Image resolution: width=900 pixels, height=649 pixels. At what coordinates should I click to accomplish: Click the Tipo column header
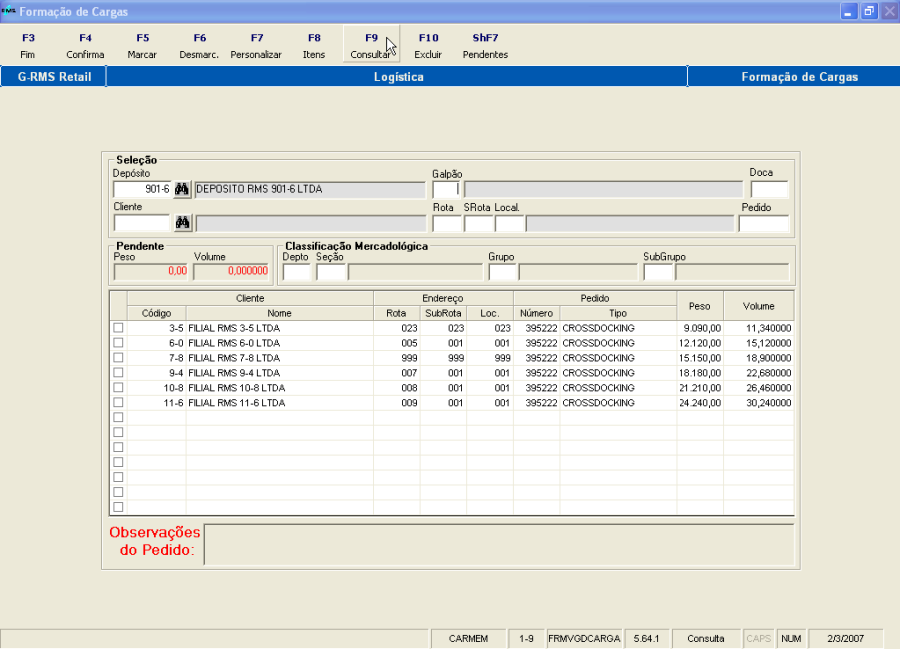618,313
